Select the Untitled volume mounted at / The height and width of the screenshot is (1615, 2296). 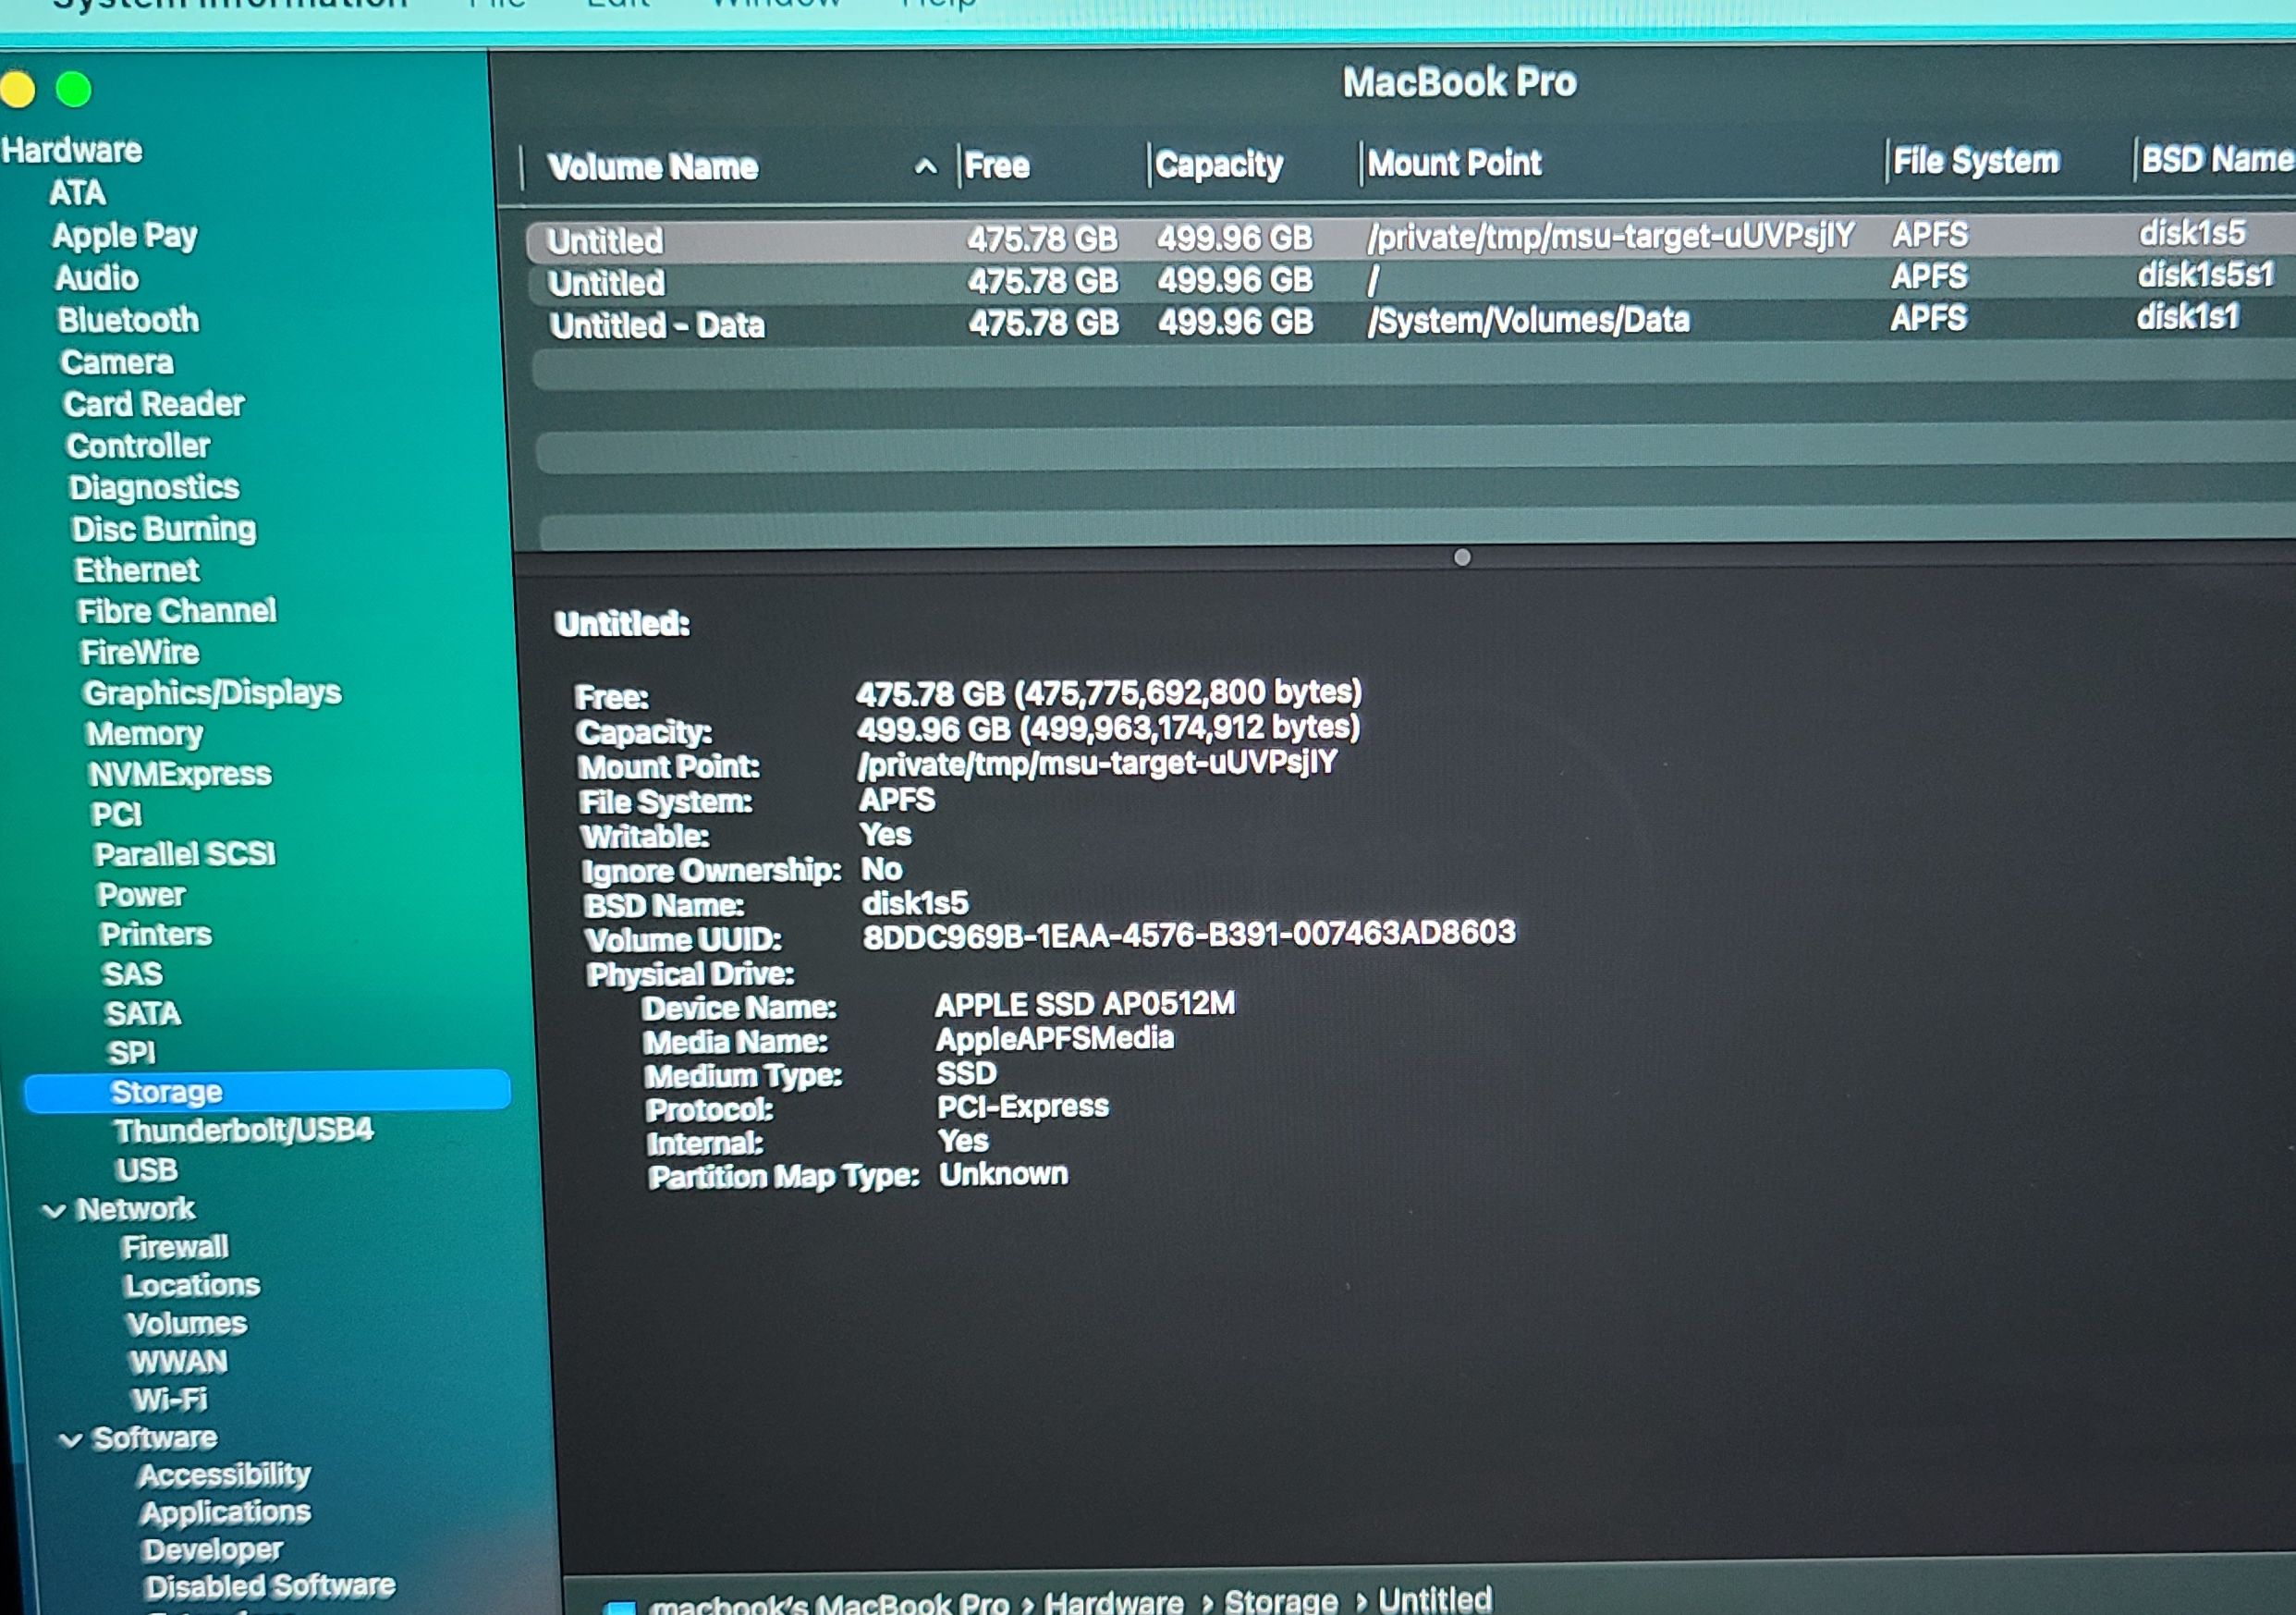pyautogui.click(x=606, y=283)
